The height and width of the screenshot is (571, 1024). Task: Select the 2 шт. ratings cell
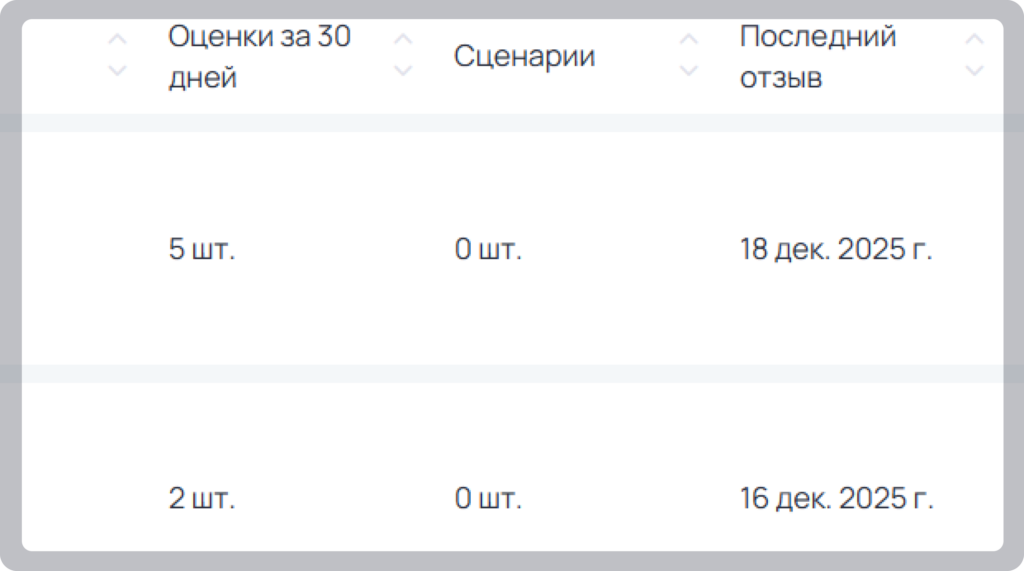coord(201,498)
